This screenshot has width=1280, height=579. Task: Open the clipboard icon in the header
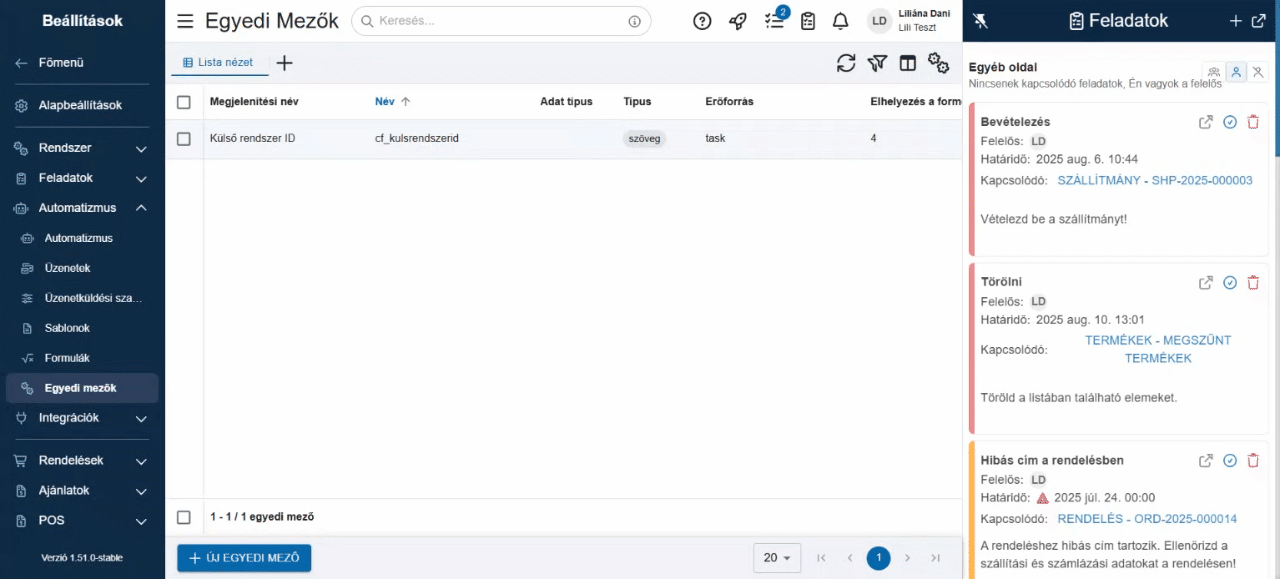point(808,20)
